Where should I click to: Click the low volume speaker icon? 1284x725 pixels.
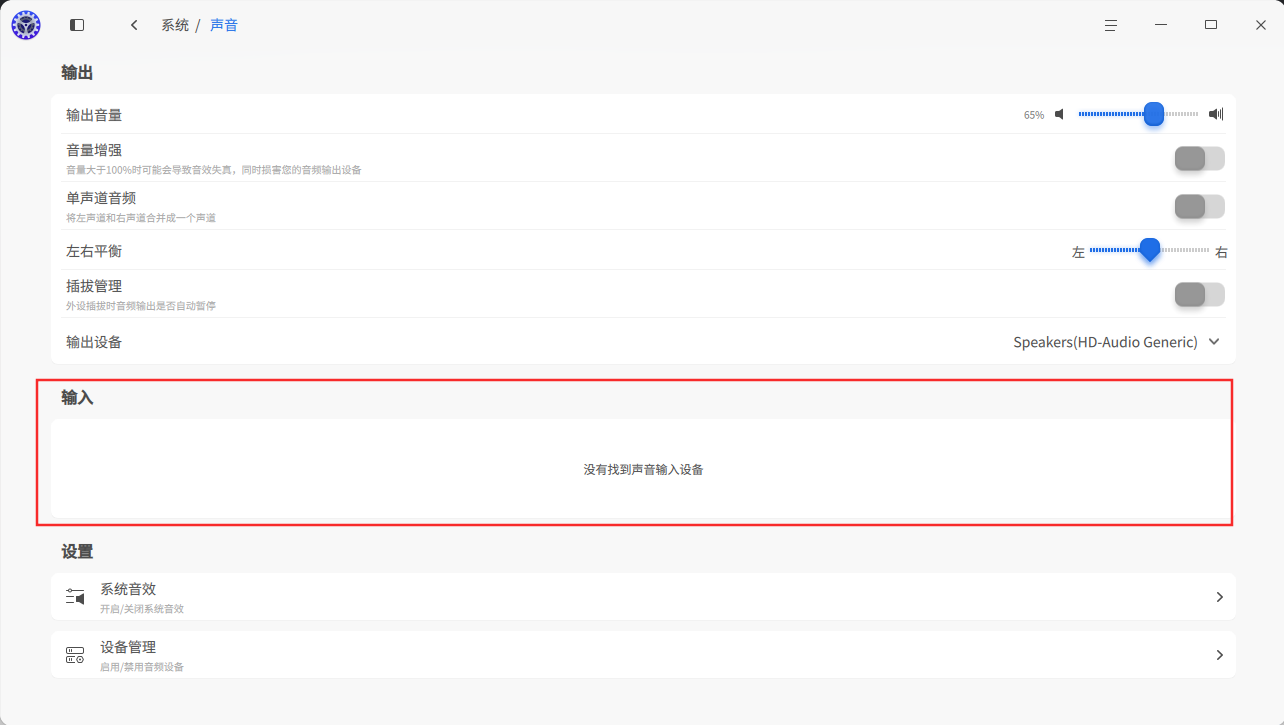(1060, 114)
